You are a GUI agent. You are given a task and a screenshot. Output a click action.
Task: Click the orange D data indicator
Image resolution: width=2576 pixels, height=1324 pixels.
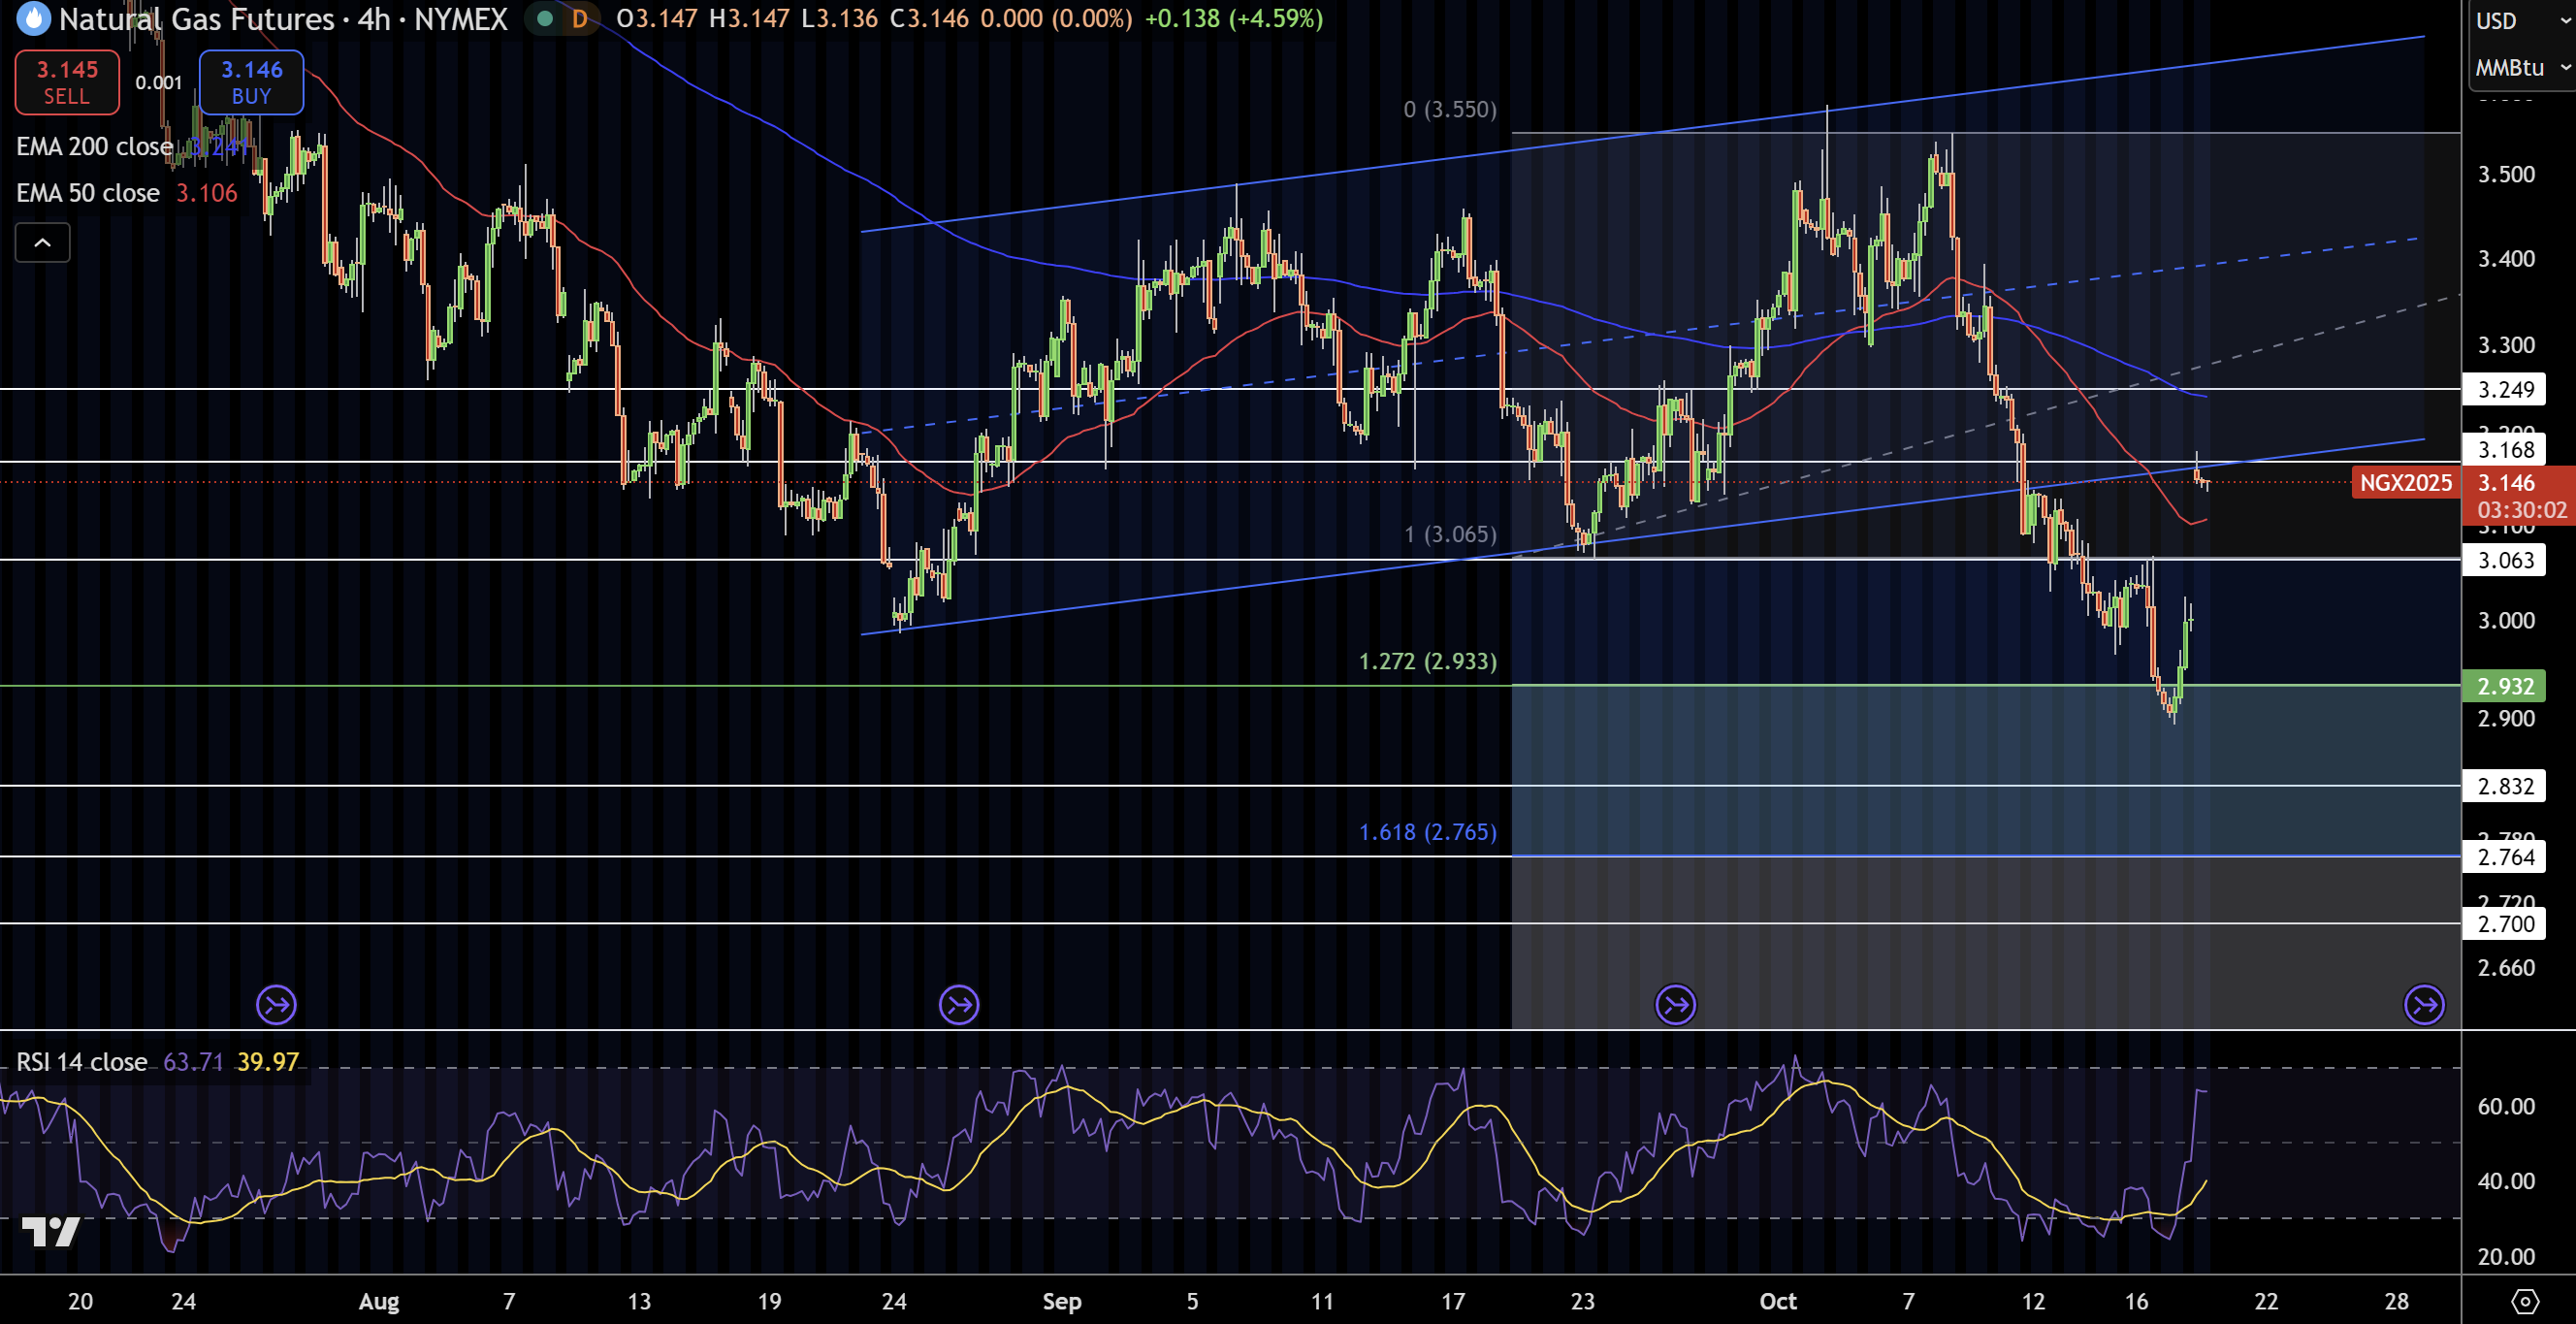579,18
